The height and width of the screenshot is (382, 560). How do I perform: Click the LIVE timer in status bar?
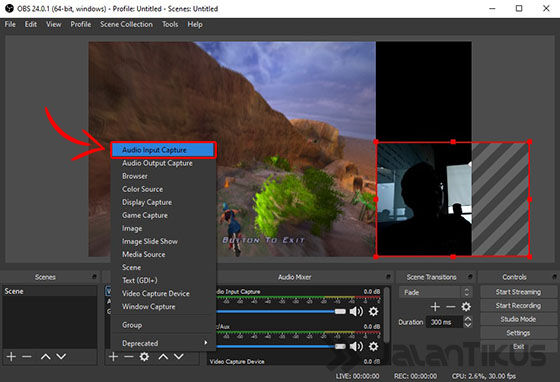click(x=358, y=376)
